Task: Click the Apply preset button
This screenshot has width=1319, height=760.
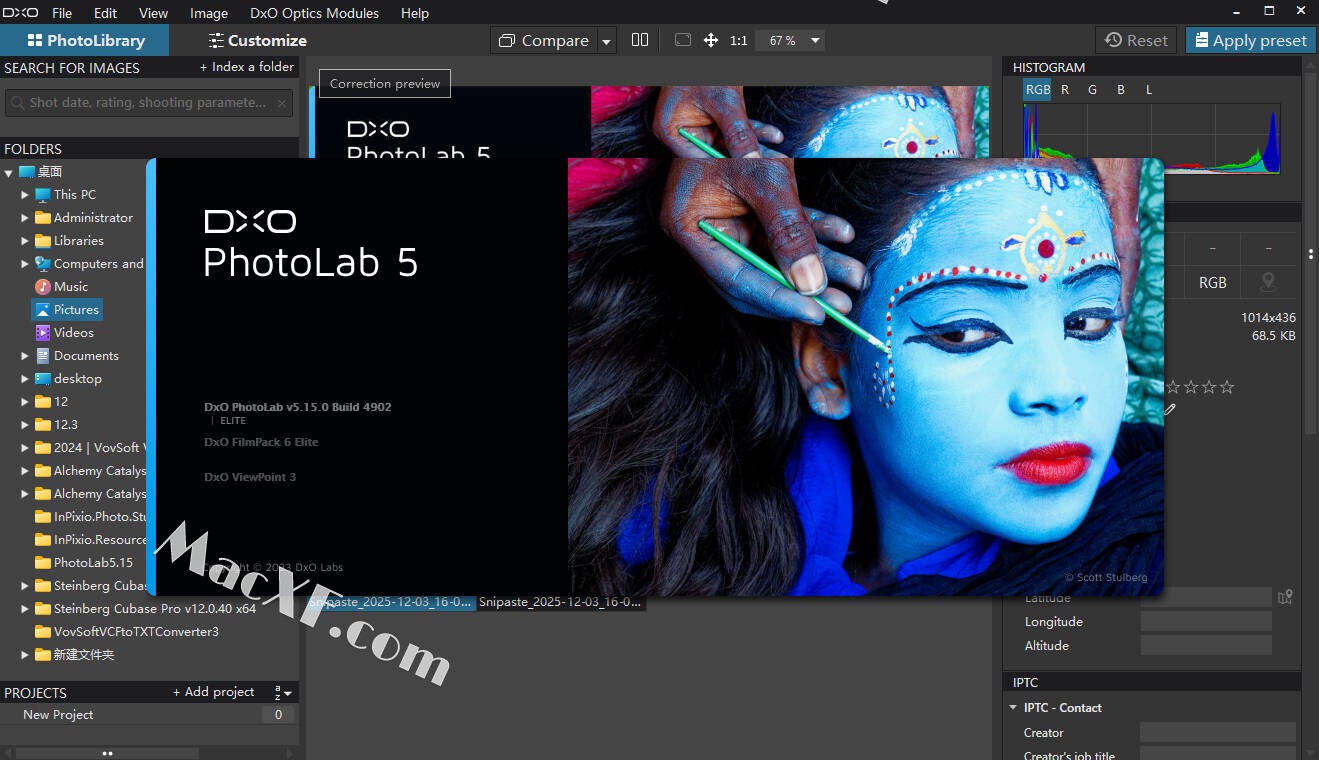Action: pyautogui.click(x=1249, y=41)
